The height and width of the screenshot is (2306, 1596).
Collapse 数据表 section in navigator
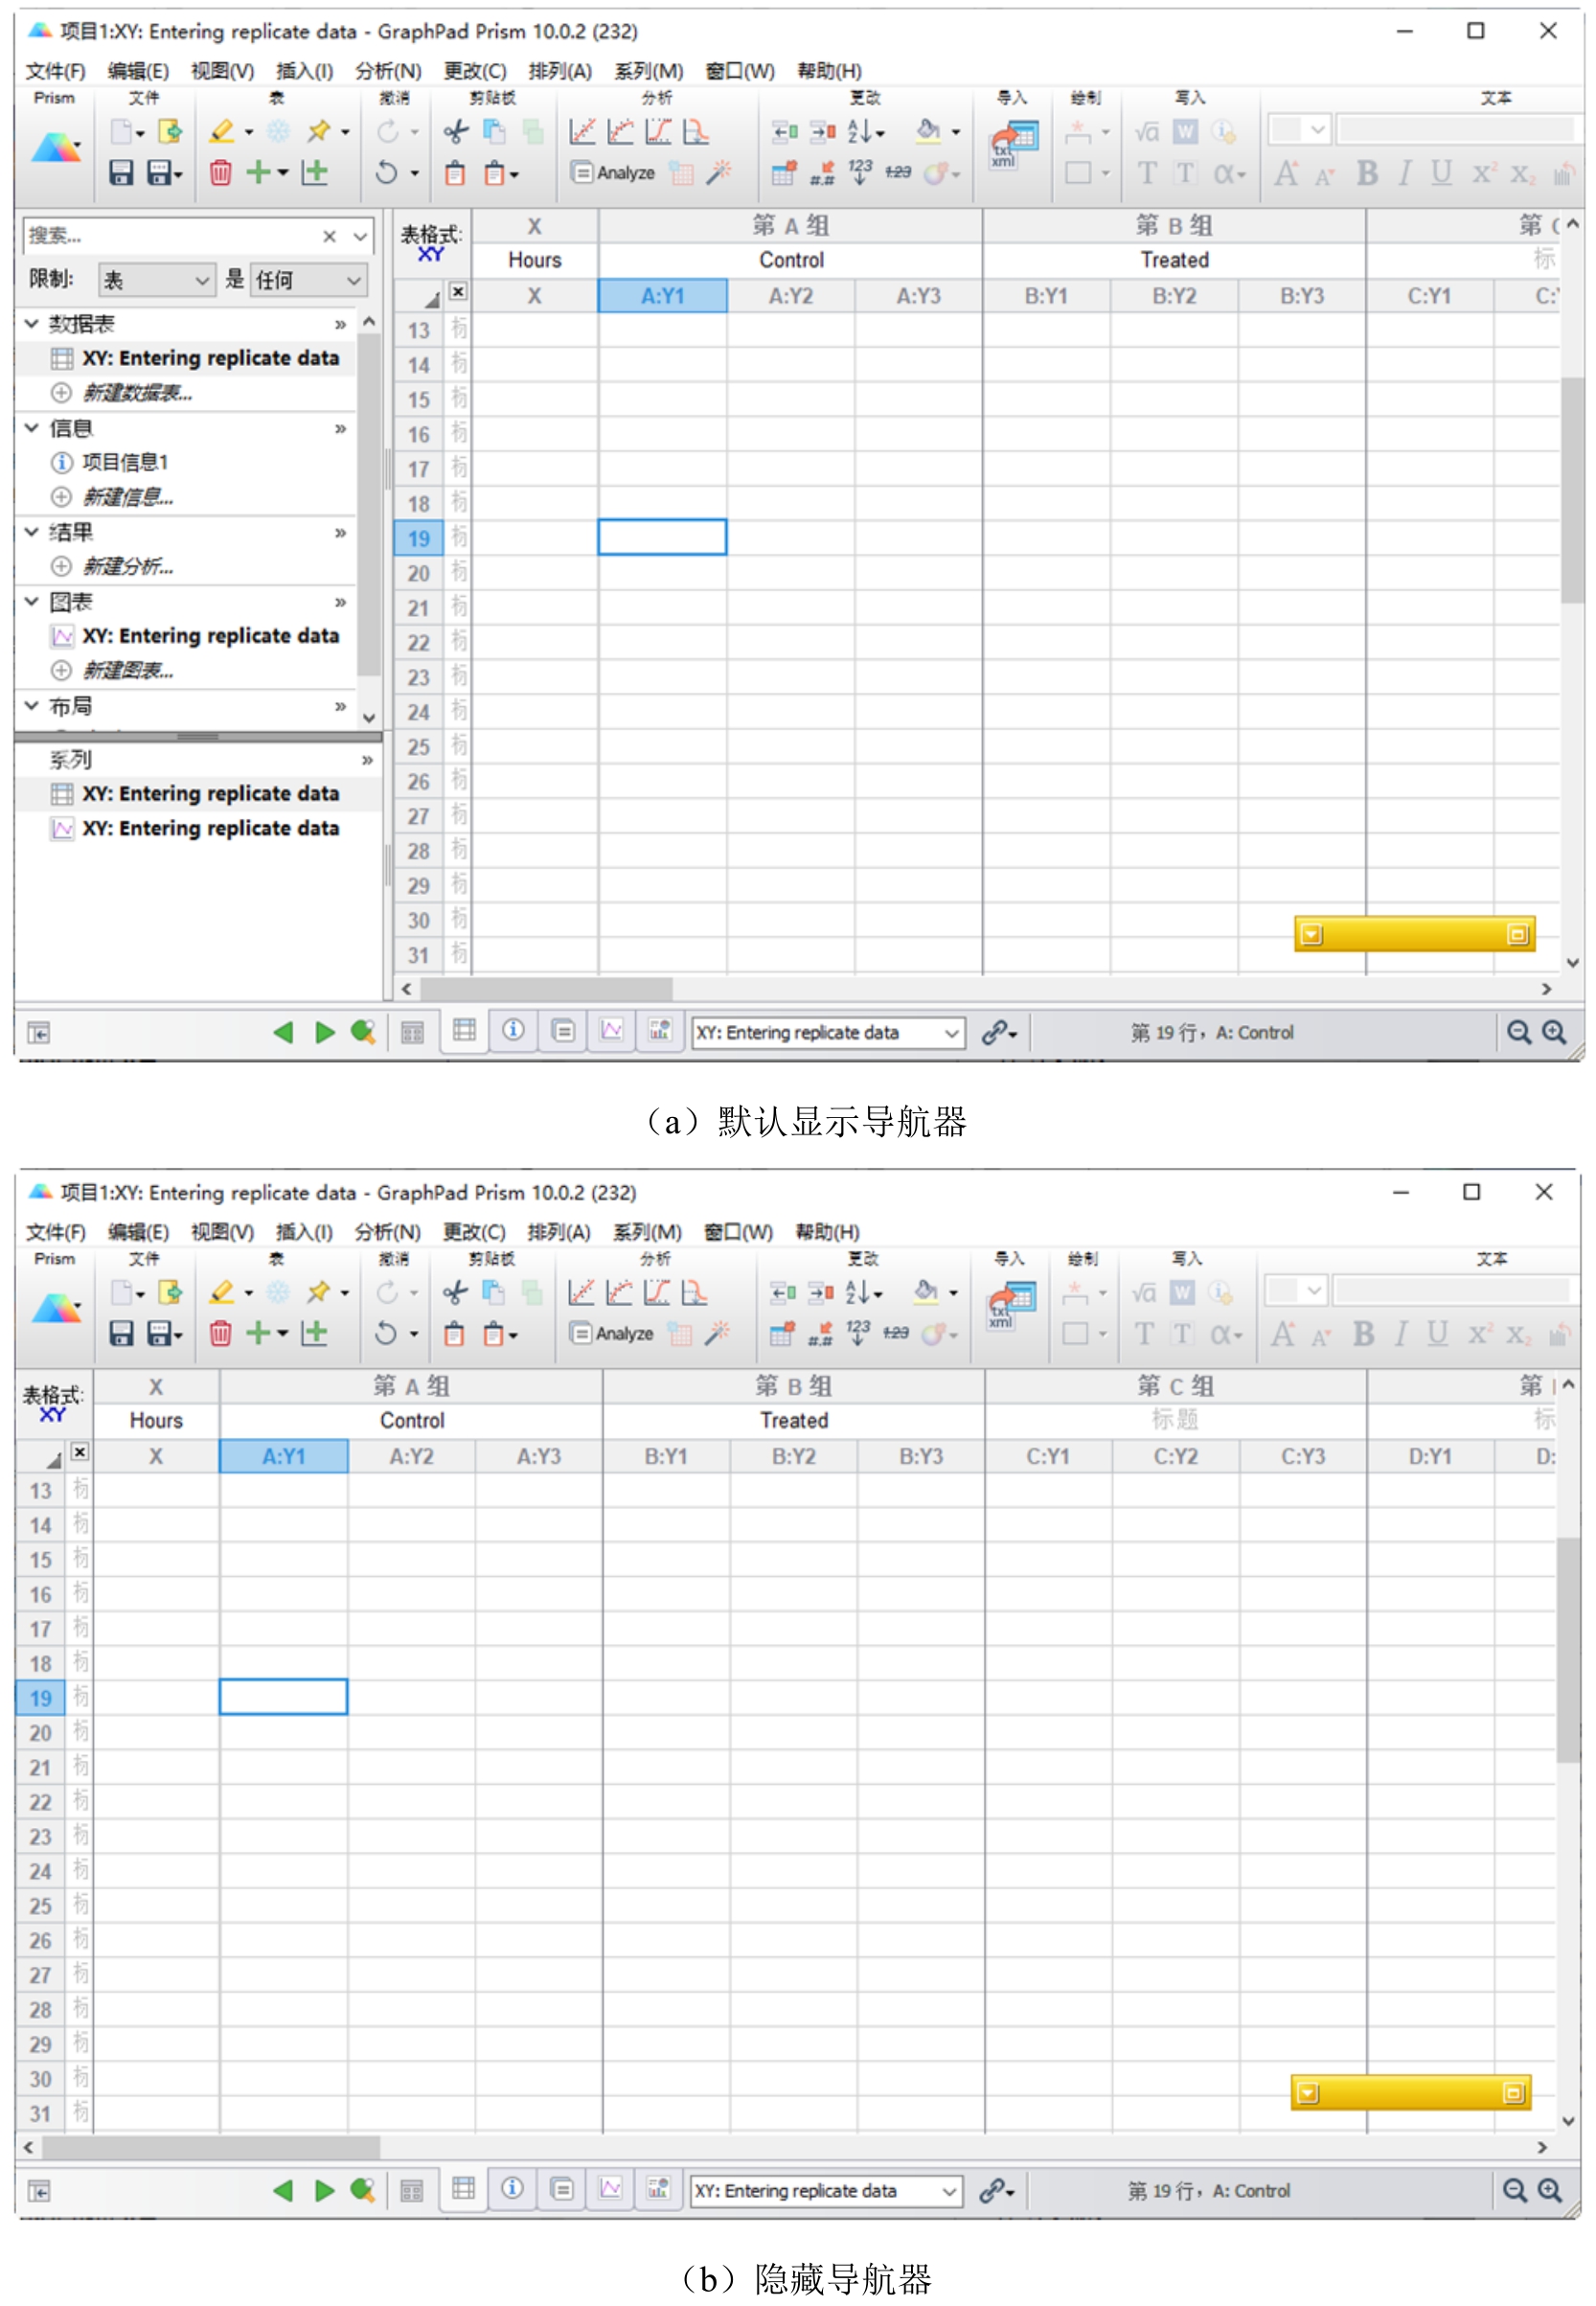[x=32, y=323]
